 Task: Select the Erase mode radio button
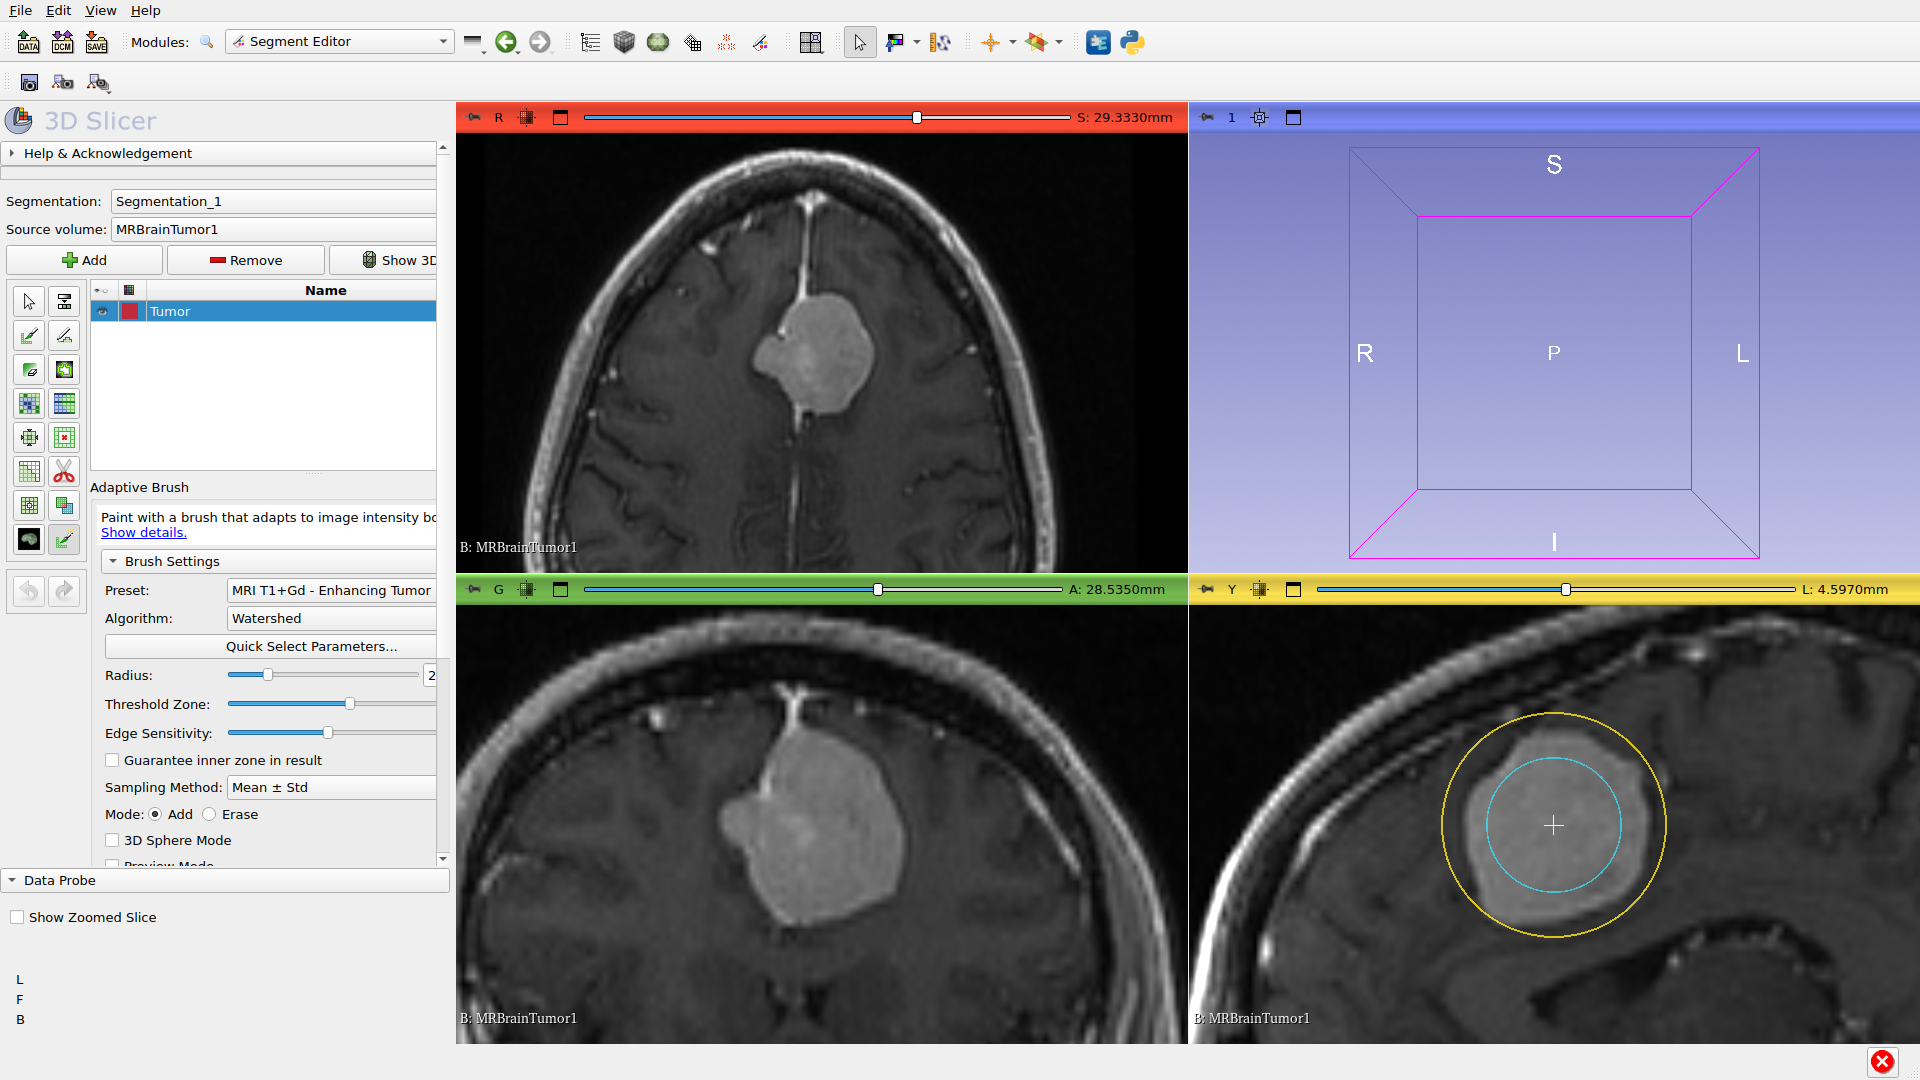pyautogui.click(x=209, y=814)
